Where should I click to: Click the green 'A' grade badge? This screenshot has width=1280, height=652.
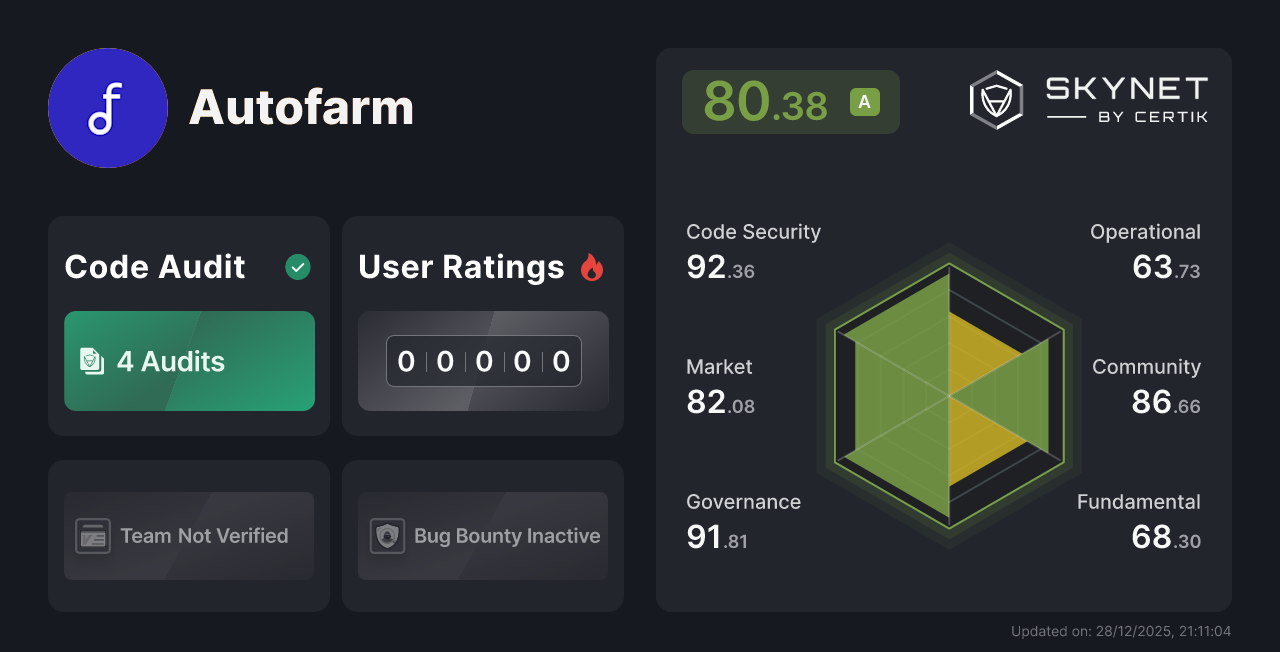click(864, 101)
